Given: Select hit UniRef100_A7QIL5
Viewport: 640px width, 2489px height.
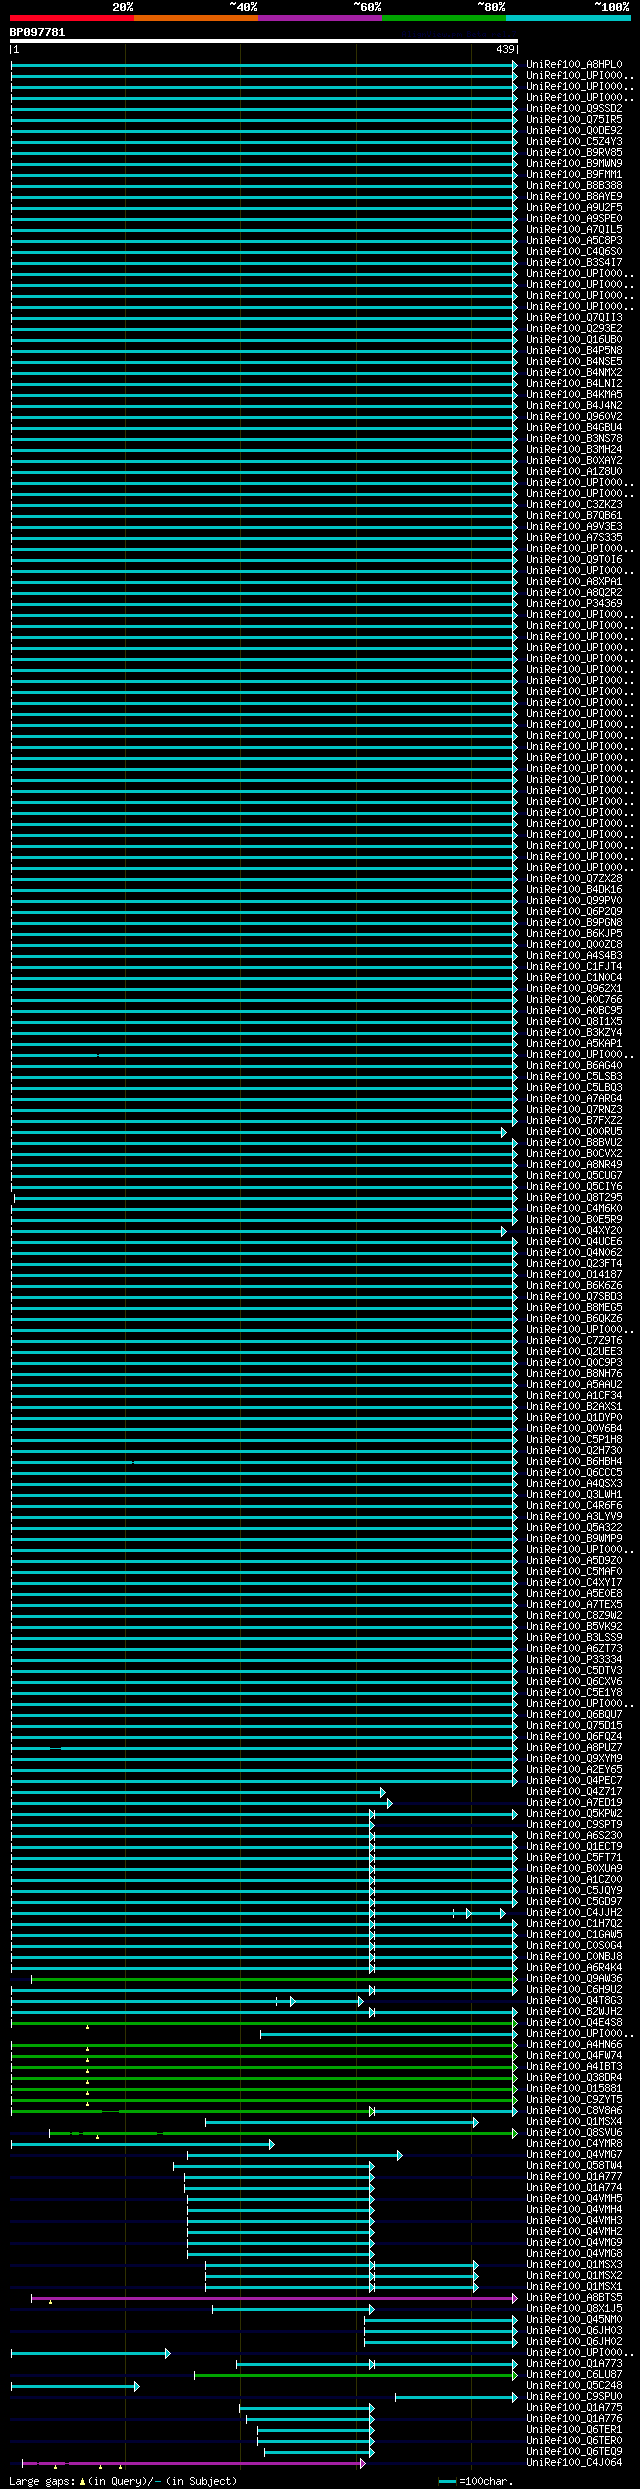Looking at the screenshot, I should tap(574, 230).
